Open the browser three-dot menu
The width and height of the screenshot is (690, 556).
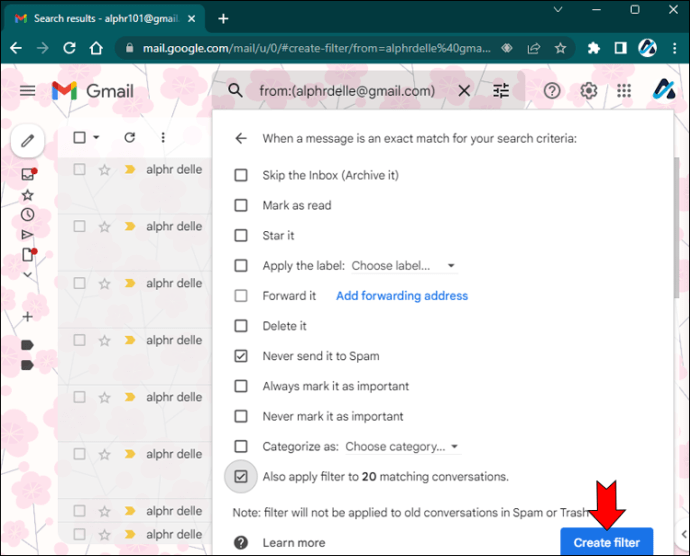pyautogui.click(x=674, y=48)
